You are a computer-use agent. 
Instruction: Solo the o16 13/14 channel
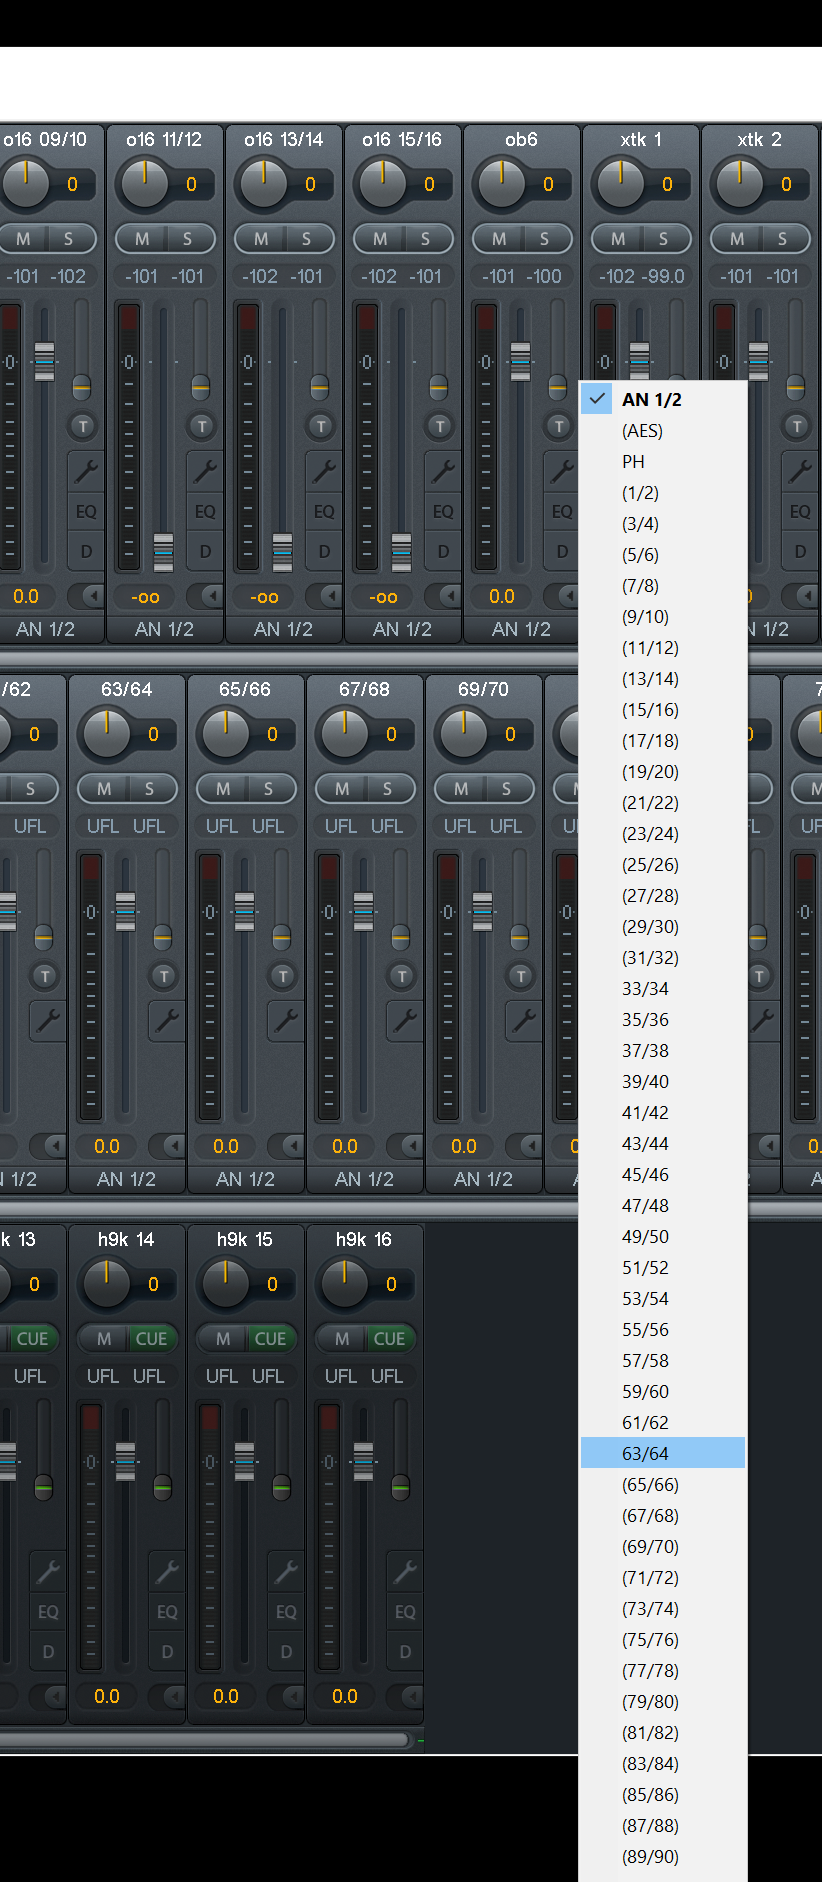(306, 239)
